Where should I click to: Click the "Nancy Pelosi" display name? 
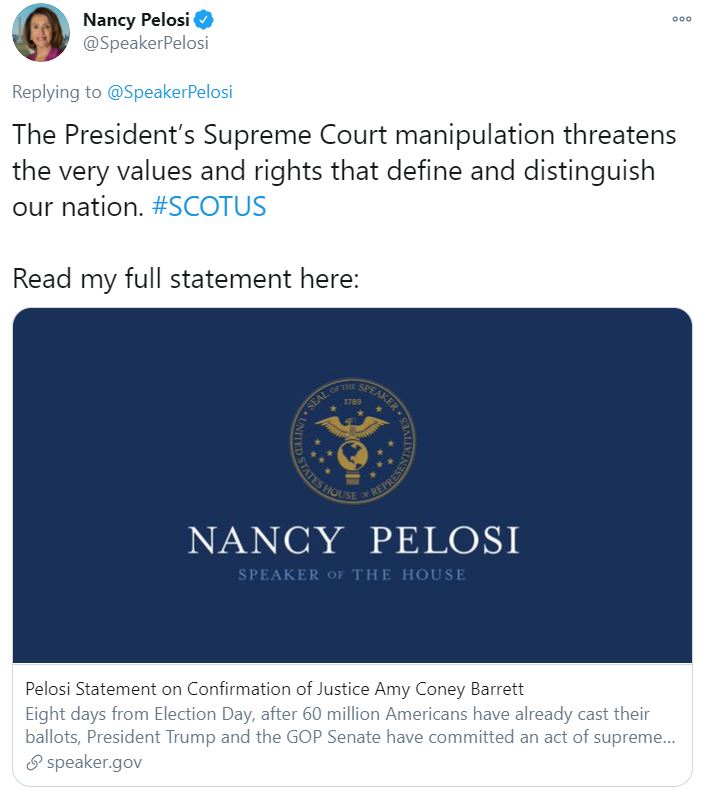coord(136,20)
